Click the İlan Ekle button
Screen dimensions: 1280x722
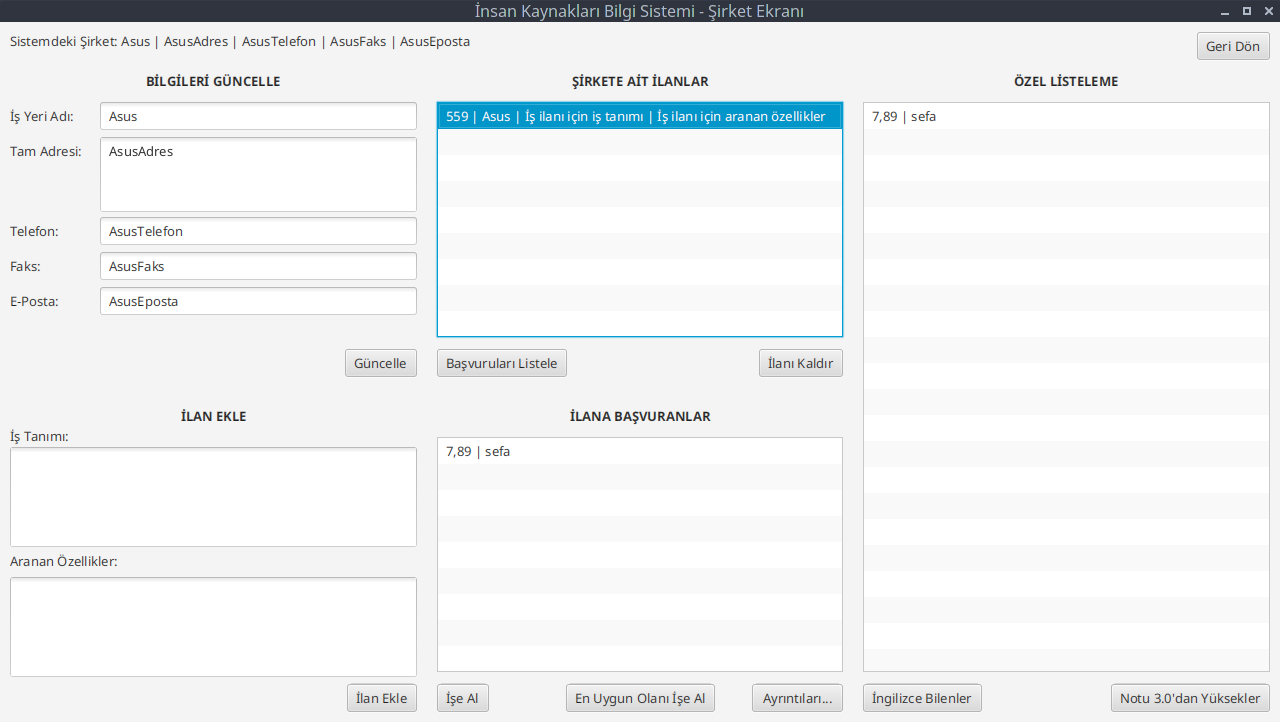tap(382, 698)
